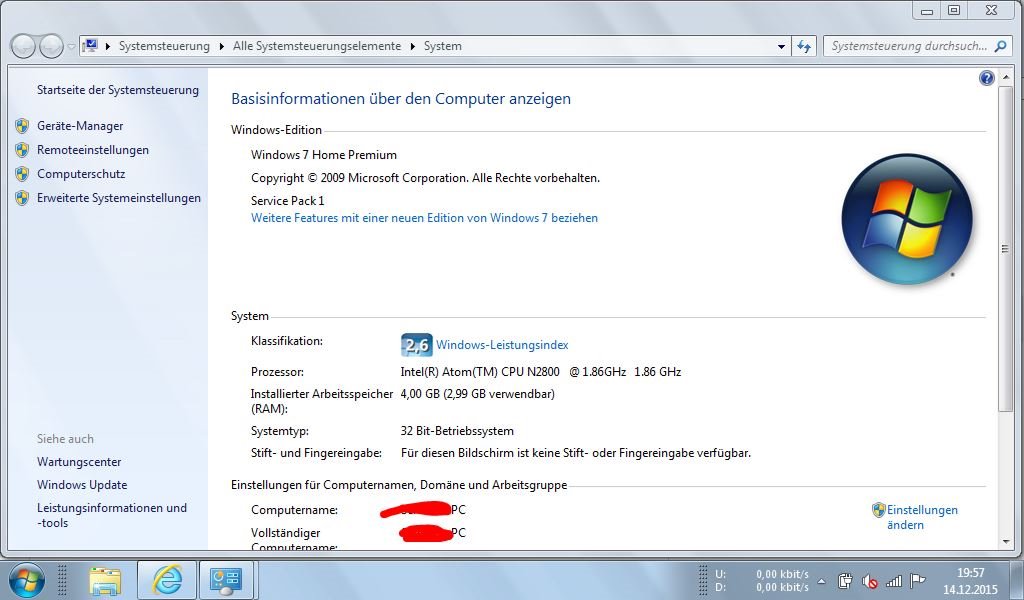Viewport: 1024px width, 600px height.
Task: Click the System breadcrumb segment
Action: pyautogui.click(x=443, y=46)
